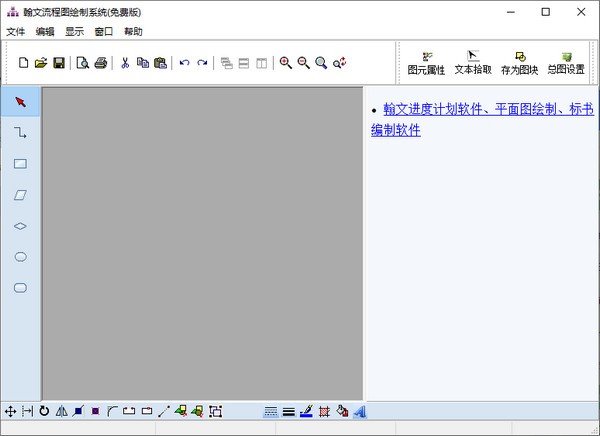The image size is (600, 436).
Task: Click the red hatch pattern fill icon
Action: click(324, 412)
